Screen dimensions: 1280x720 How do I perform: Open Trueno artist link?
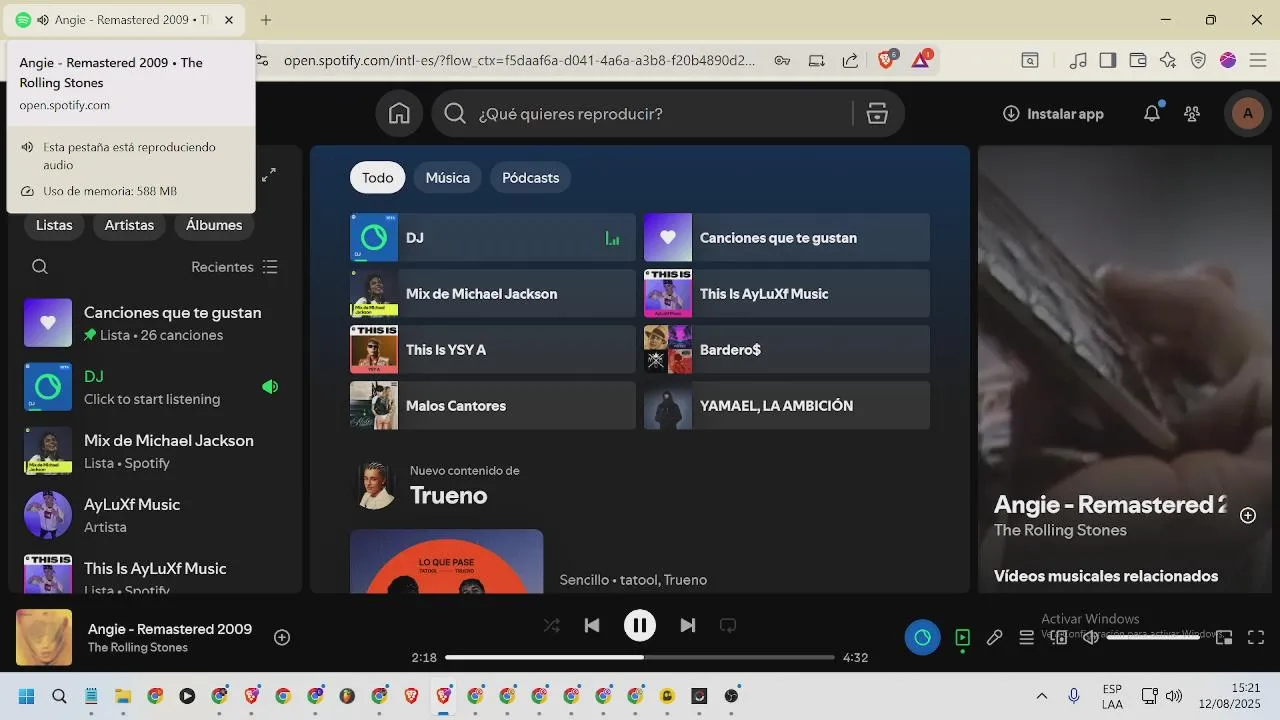click(449, 496)
